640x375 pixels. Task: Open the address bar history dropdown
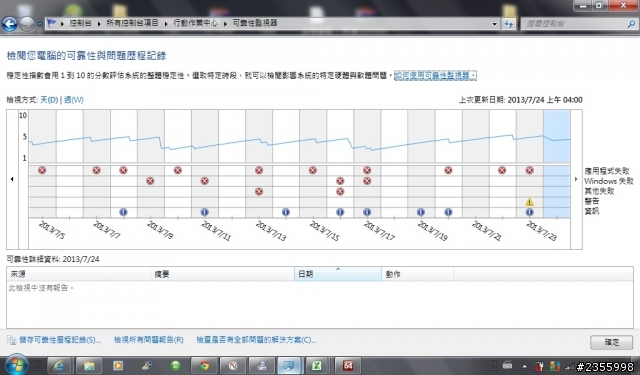tap(495, 24)
